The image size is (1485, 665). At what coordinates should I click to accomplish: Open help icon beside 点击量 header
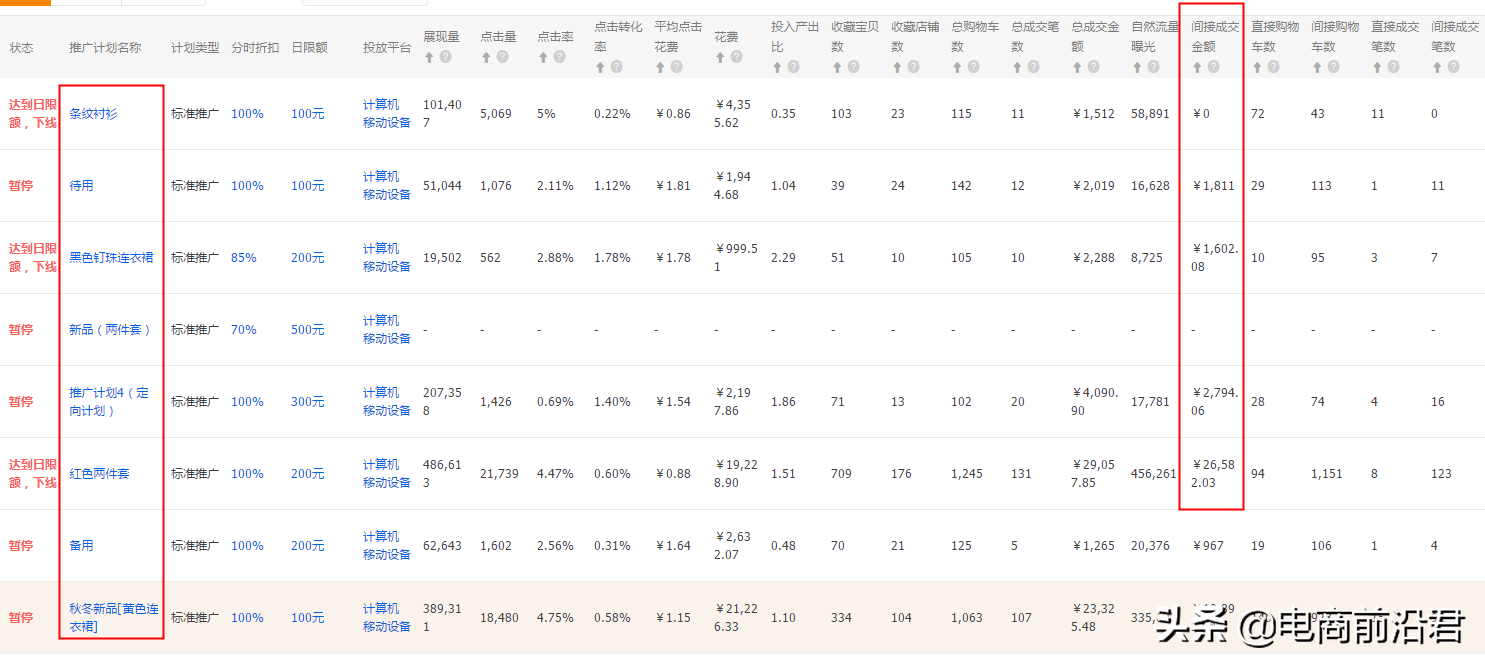coord(502,57)
